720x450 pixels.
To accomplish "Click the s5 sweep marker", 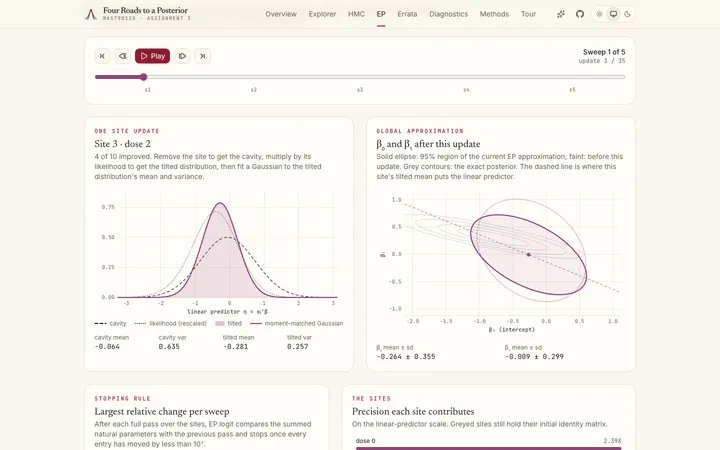I will click(x=572, y=90).
